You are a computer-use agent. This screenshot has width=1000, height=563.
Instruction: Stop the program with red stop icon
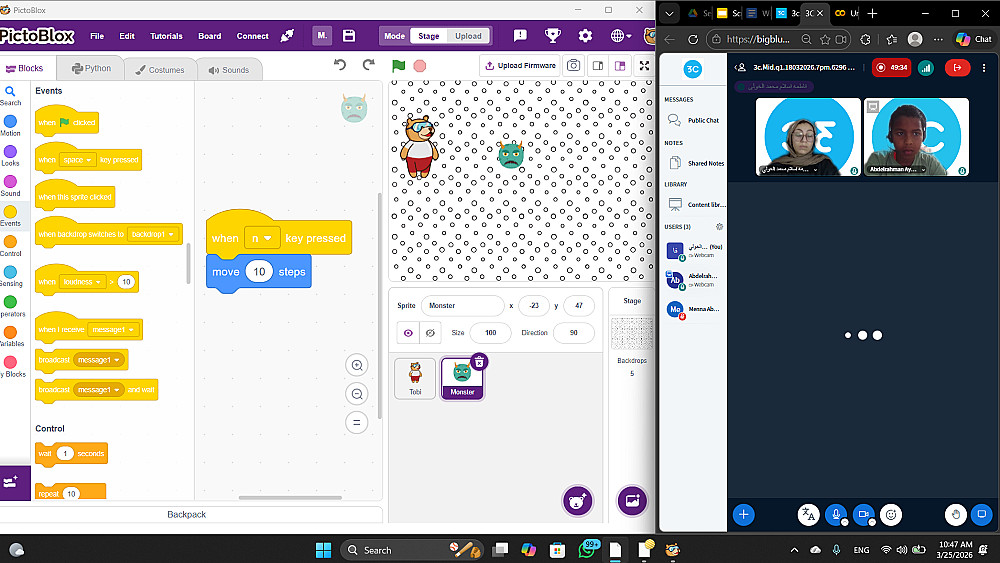click(x=420, y=66)
